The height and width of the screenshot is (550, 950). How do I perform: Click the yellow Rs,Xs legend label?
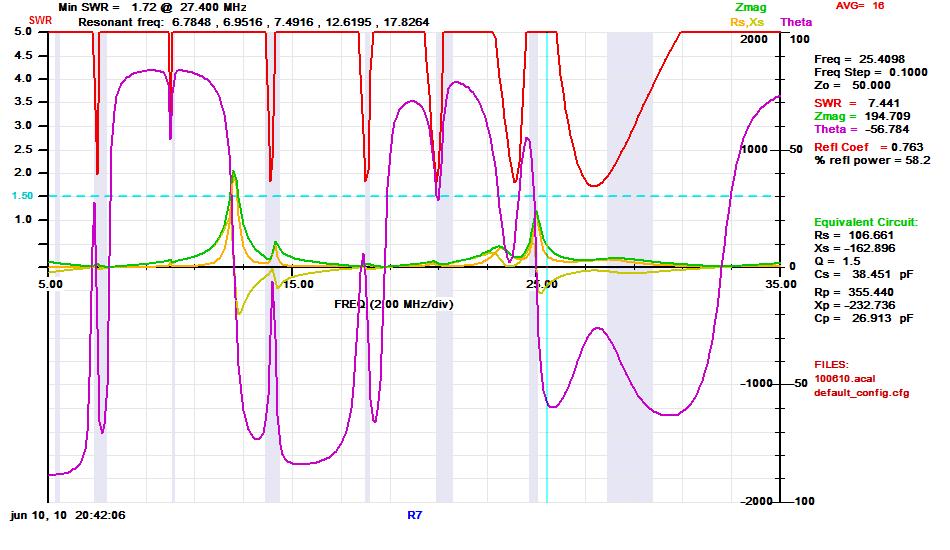click(750, 21)
